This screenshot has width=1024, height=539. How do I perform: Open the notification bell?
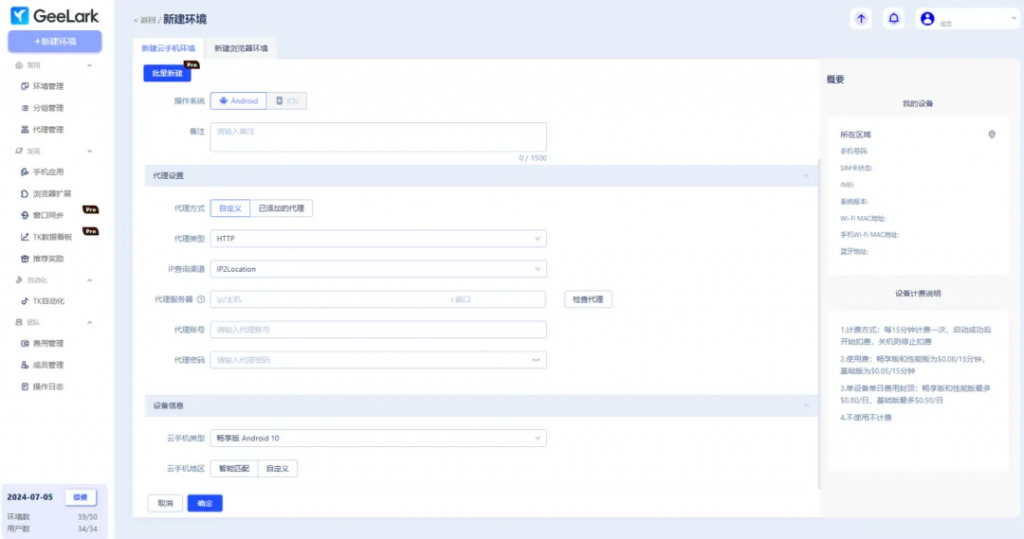(x=893, y=19)
